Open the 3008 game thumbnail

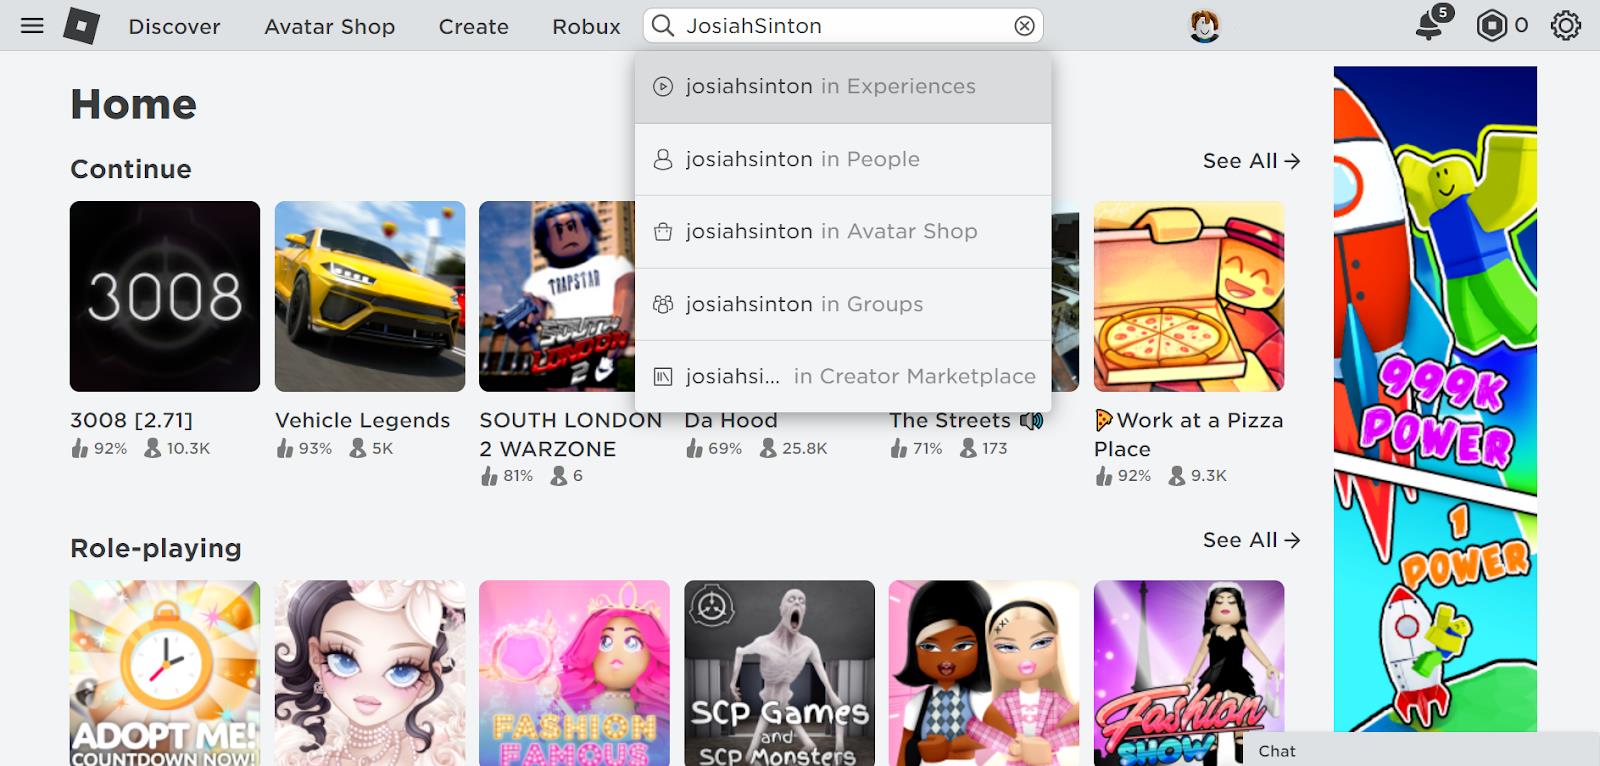click(x=165, y=296)
